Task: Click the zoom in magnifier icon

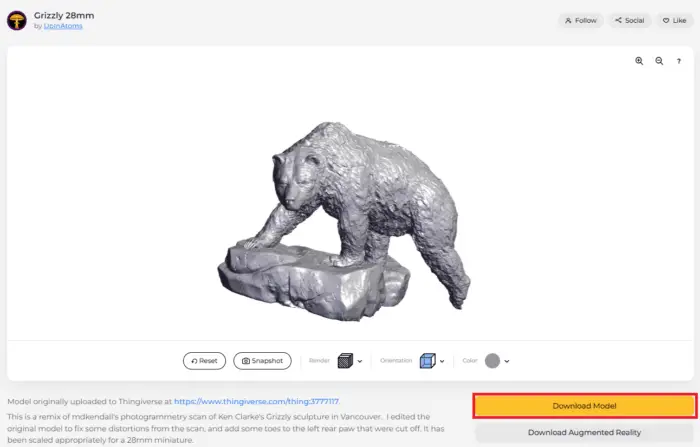Action: [x=639, y=61]
